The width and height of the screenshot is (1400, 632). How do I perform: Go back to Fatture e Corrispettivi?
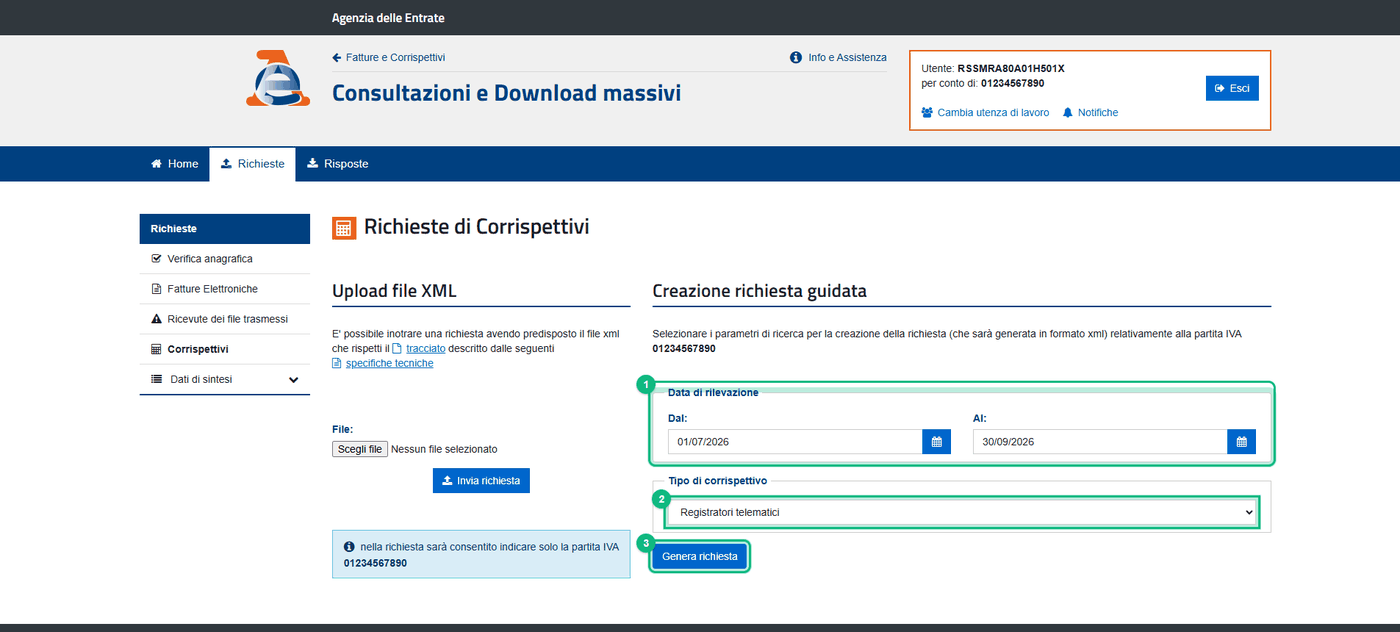tap(389, 58)
